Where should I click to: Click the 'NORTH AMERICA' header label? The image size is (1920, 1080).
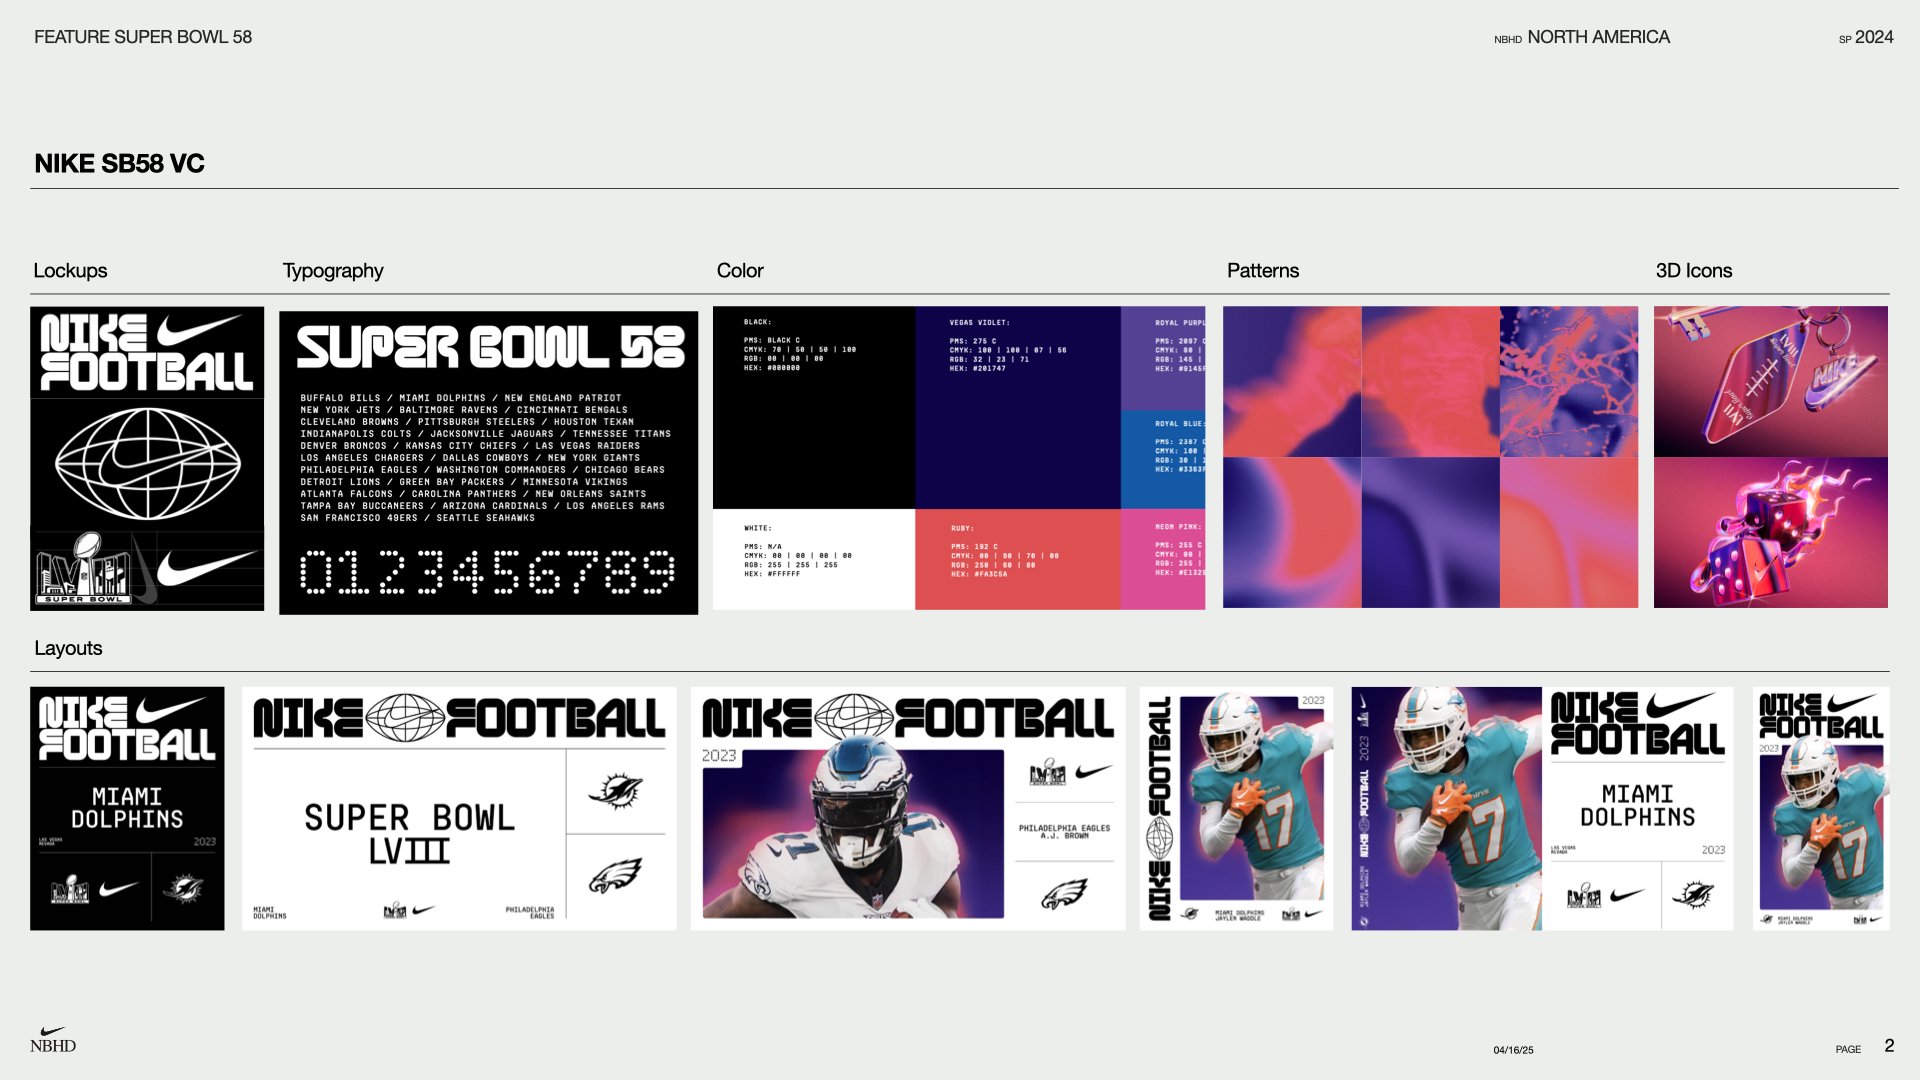tap(1598, 37)
